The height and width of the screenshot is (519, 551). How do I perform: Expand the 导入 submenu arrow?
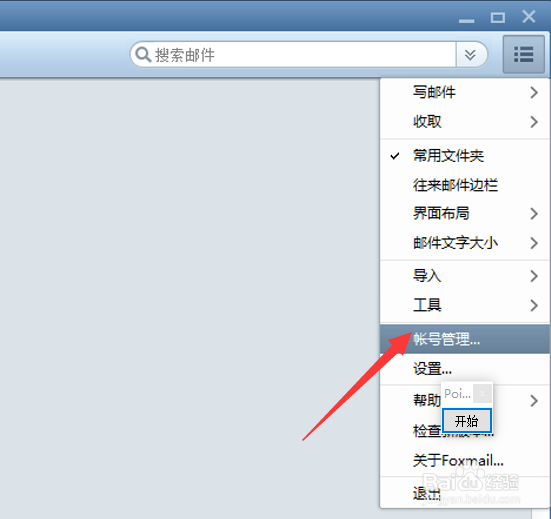pyautogui.click(x=534, y=276)
